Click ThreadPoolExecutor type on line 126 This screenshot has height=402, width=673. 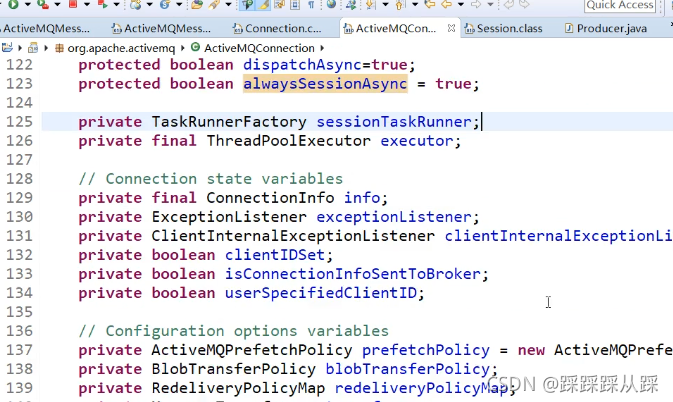point(288,141)
